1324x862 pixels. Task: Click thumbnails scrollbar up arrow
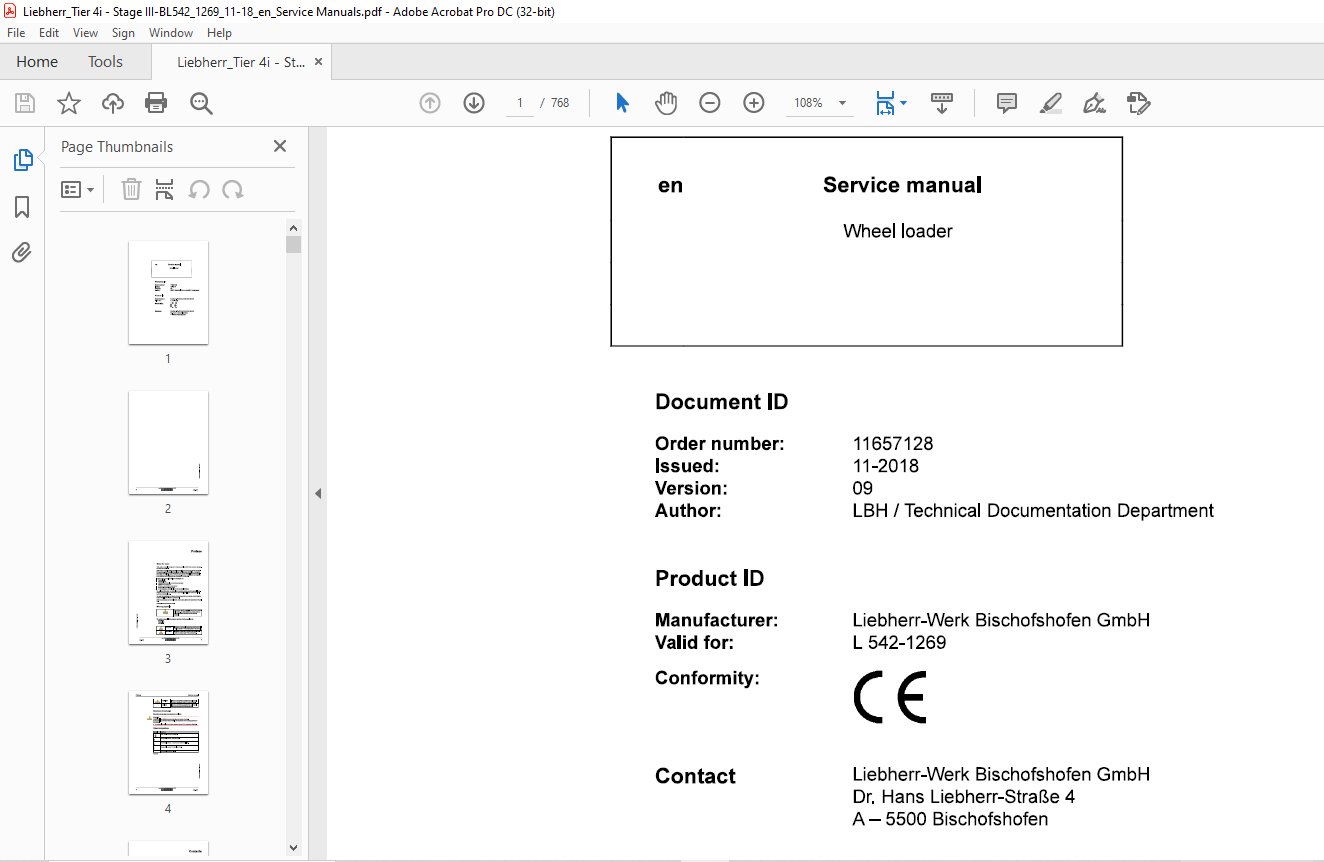tap(293, 227)
